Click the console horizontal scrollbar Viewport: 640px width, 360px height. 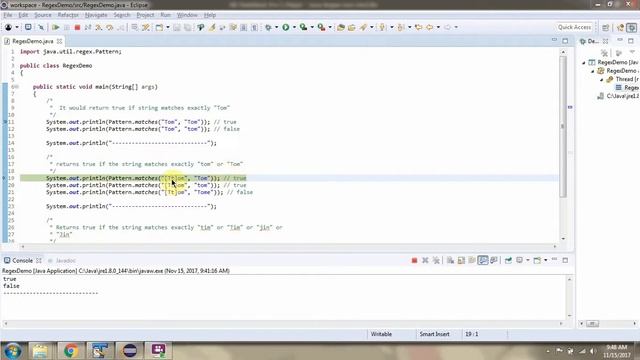[283, 323]
